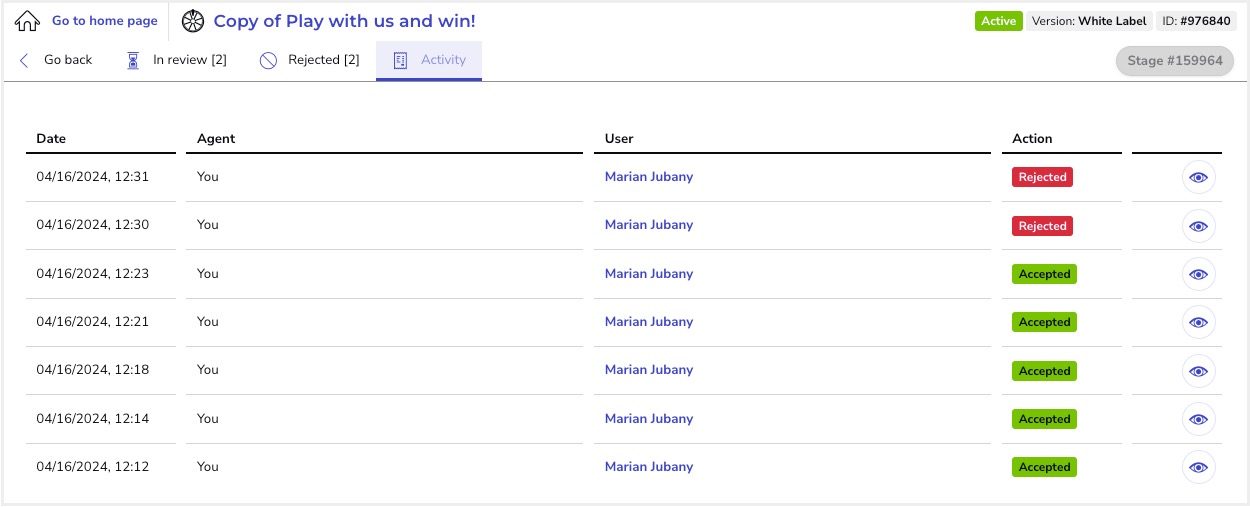View details of the 12:31 rejected entry
Image resolution: width=1250 pixels, height=507 pixels.
[x=1198, y=178]
